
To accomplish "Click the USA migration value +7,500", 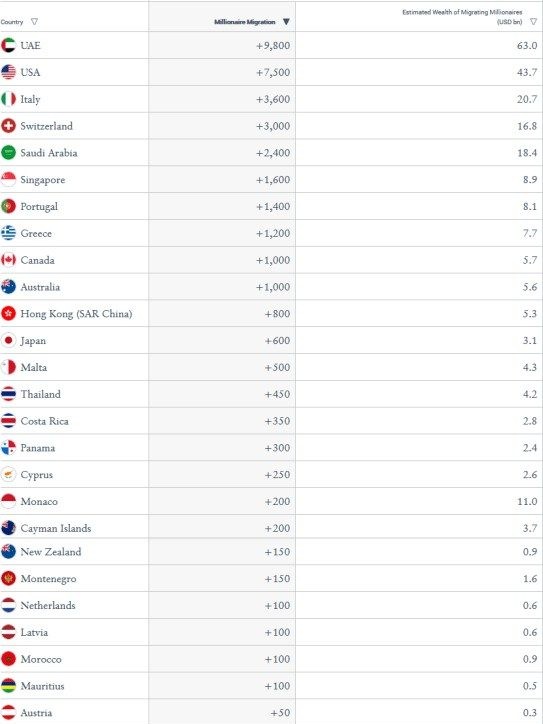I will (273, 72).
